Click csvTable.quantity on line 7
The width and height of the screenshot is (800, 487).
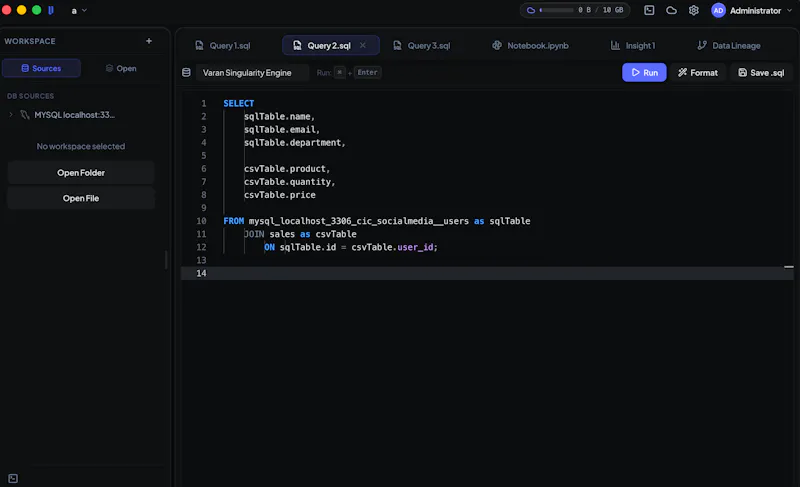tap(287, 182)
